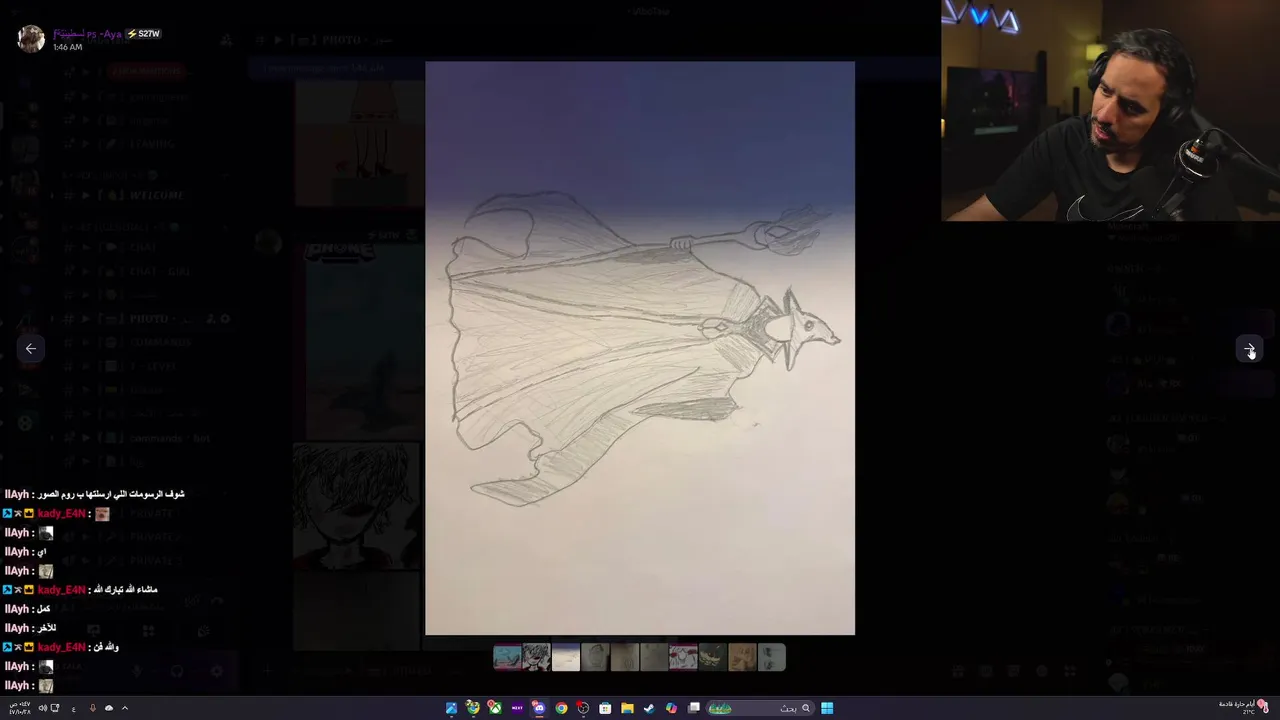Open the Xbox app from the taskbar
This screenshot has width=1280, height=720.
(495, 708)
